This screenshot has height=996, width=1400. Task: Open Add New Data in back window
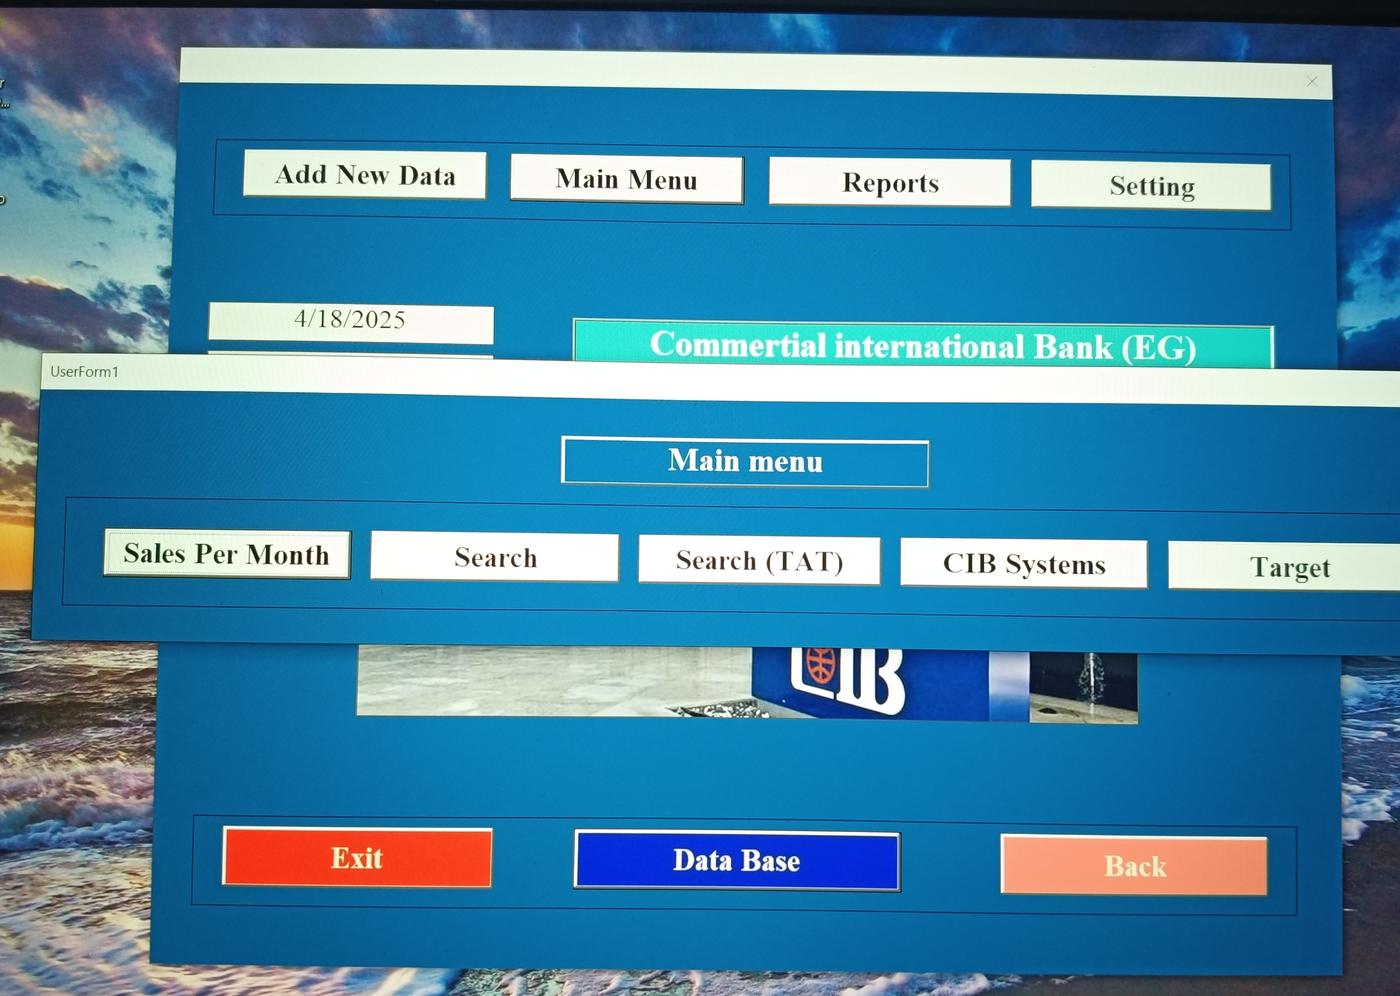pos(365,175)
